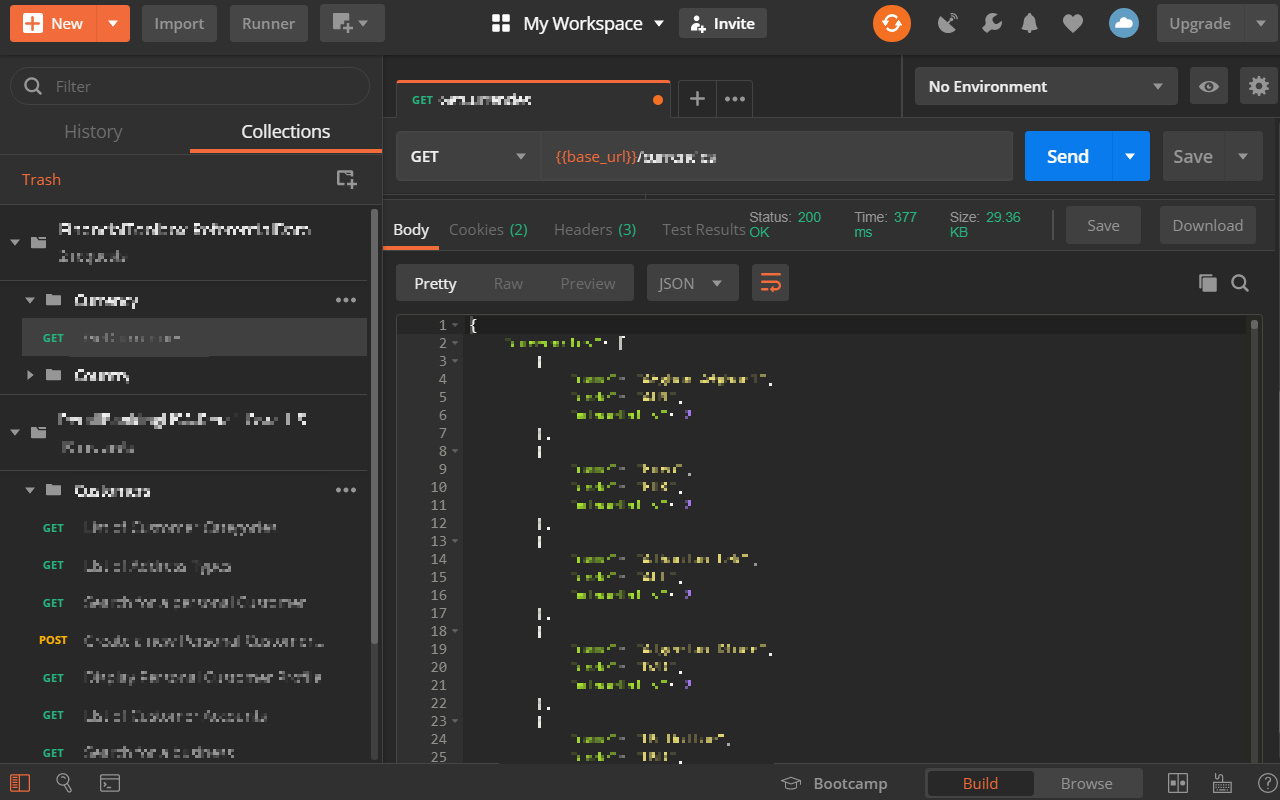Viewport: 1280px width, 800px height.
Task: Create a new collection with the folder-plus icon
Action: (346, 179)
